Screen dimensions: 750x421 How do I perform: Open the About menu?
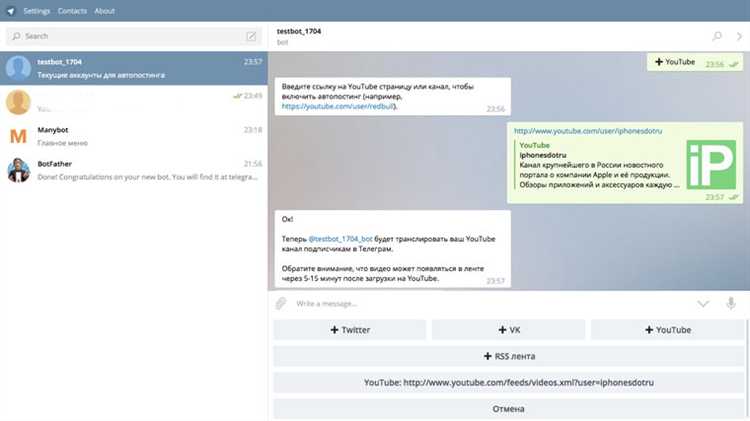point(104,11)
